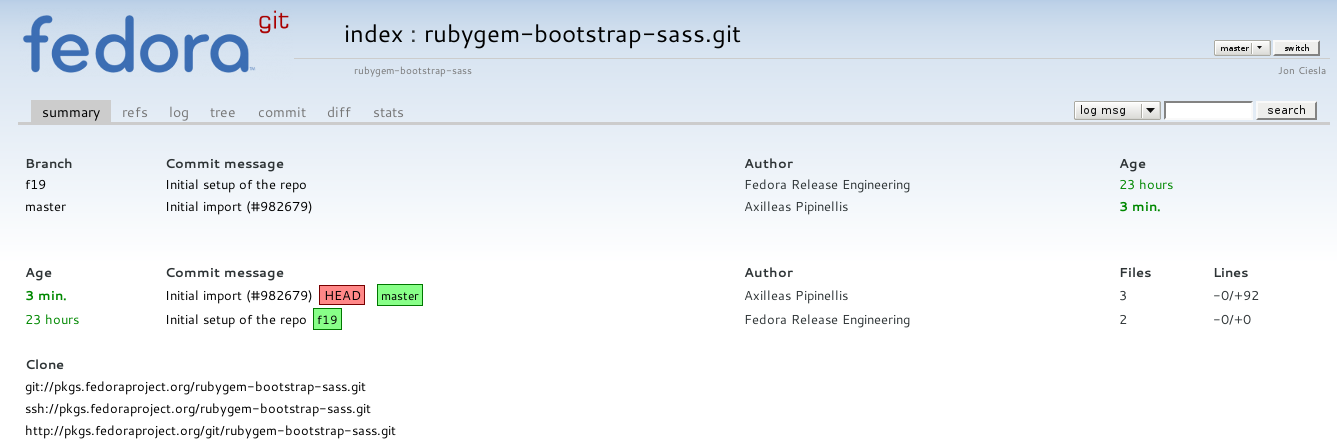Open the f19 branch link
The width and height of the screenshot is (1337, 444).
(x=36, y=185)
